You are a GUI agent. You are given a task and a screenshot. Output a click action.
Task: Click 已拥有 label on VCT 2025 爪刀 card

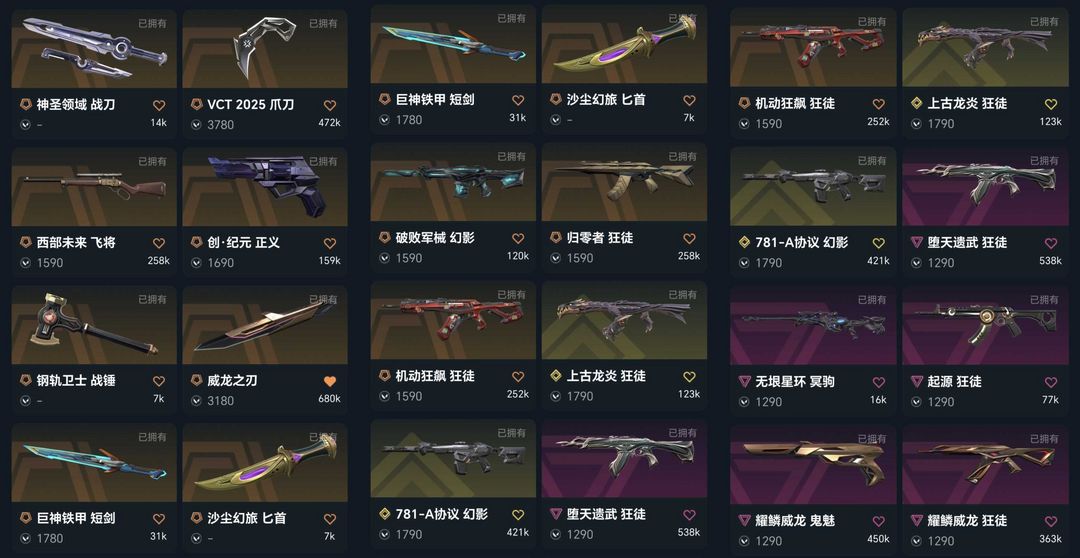tap(323, 23)
